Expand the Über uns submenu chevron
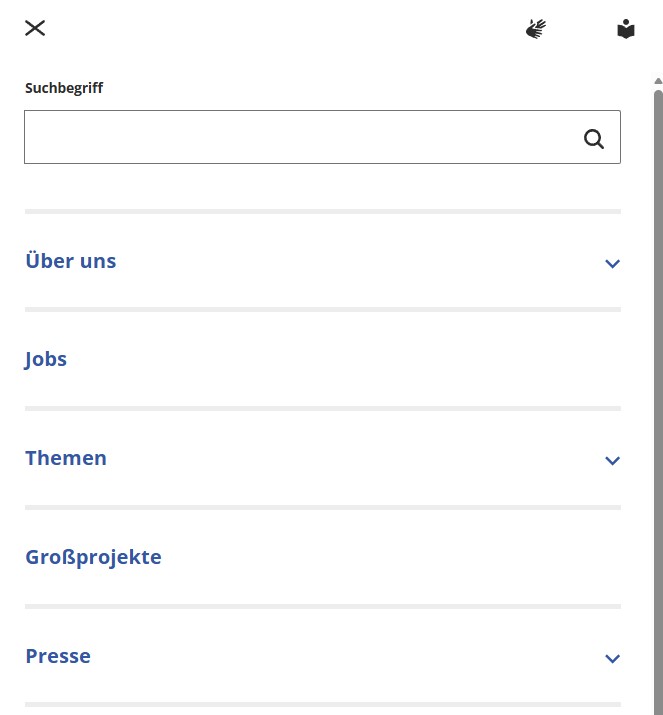 pyautogui.click(x=613, y=264)
